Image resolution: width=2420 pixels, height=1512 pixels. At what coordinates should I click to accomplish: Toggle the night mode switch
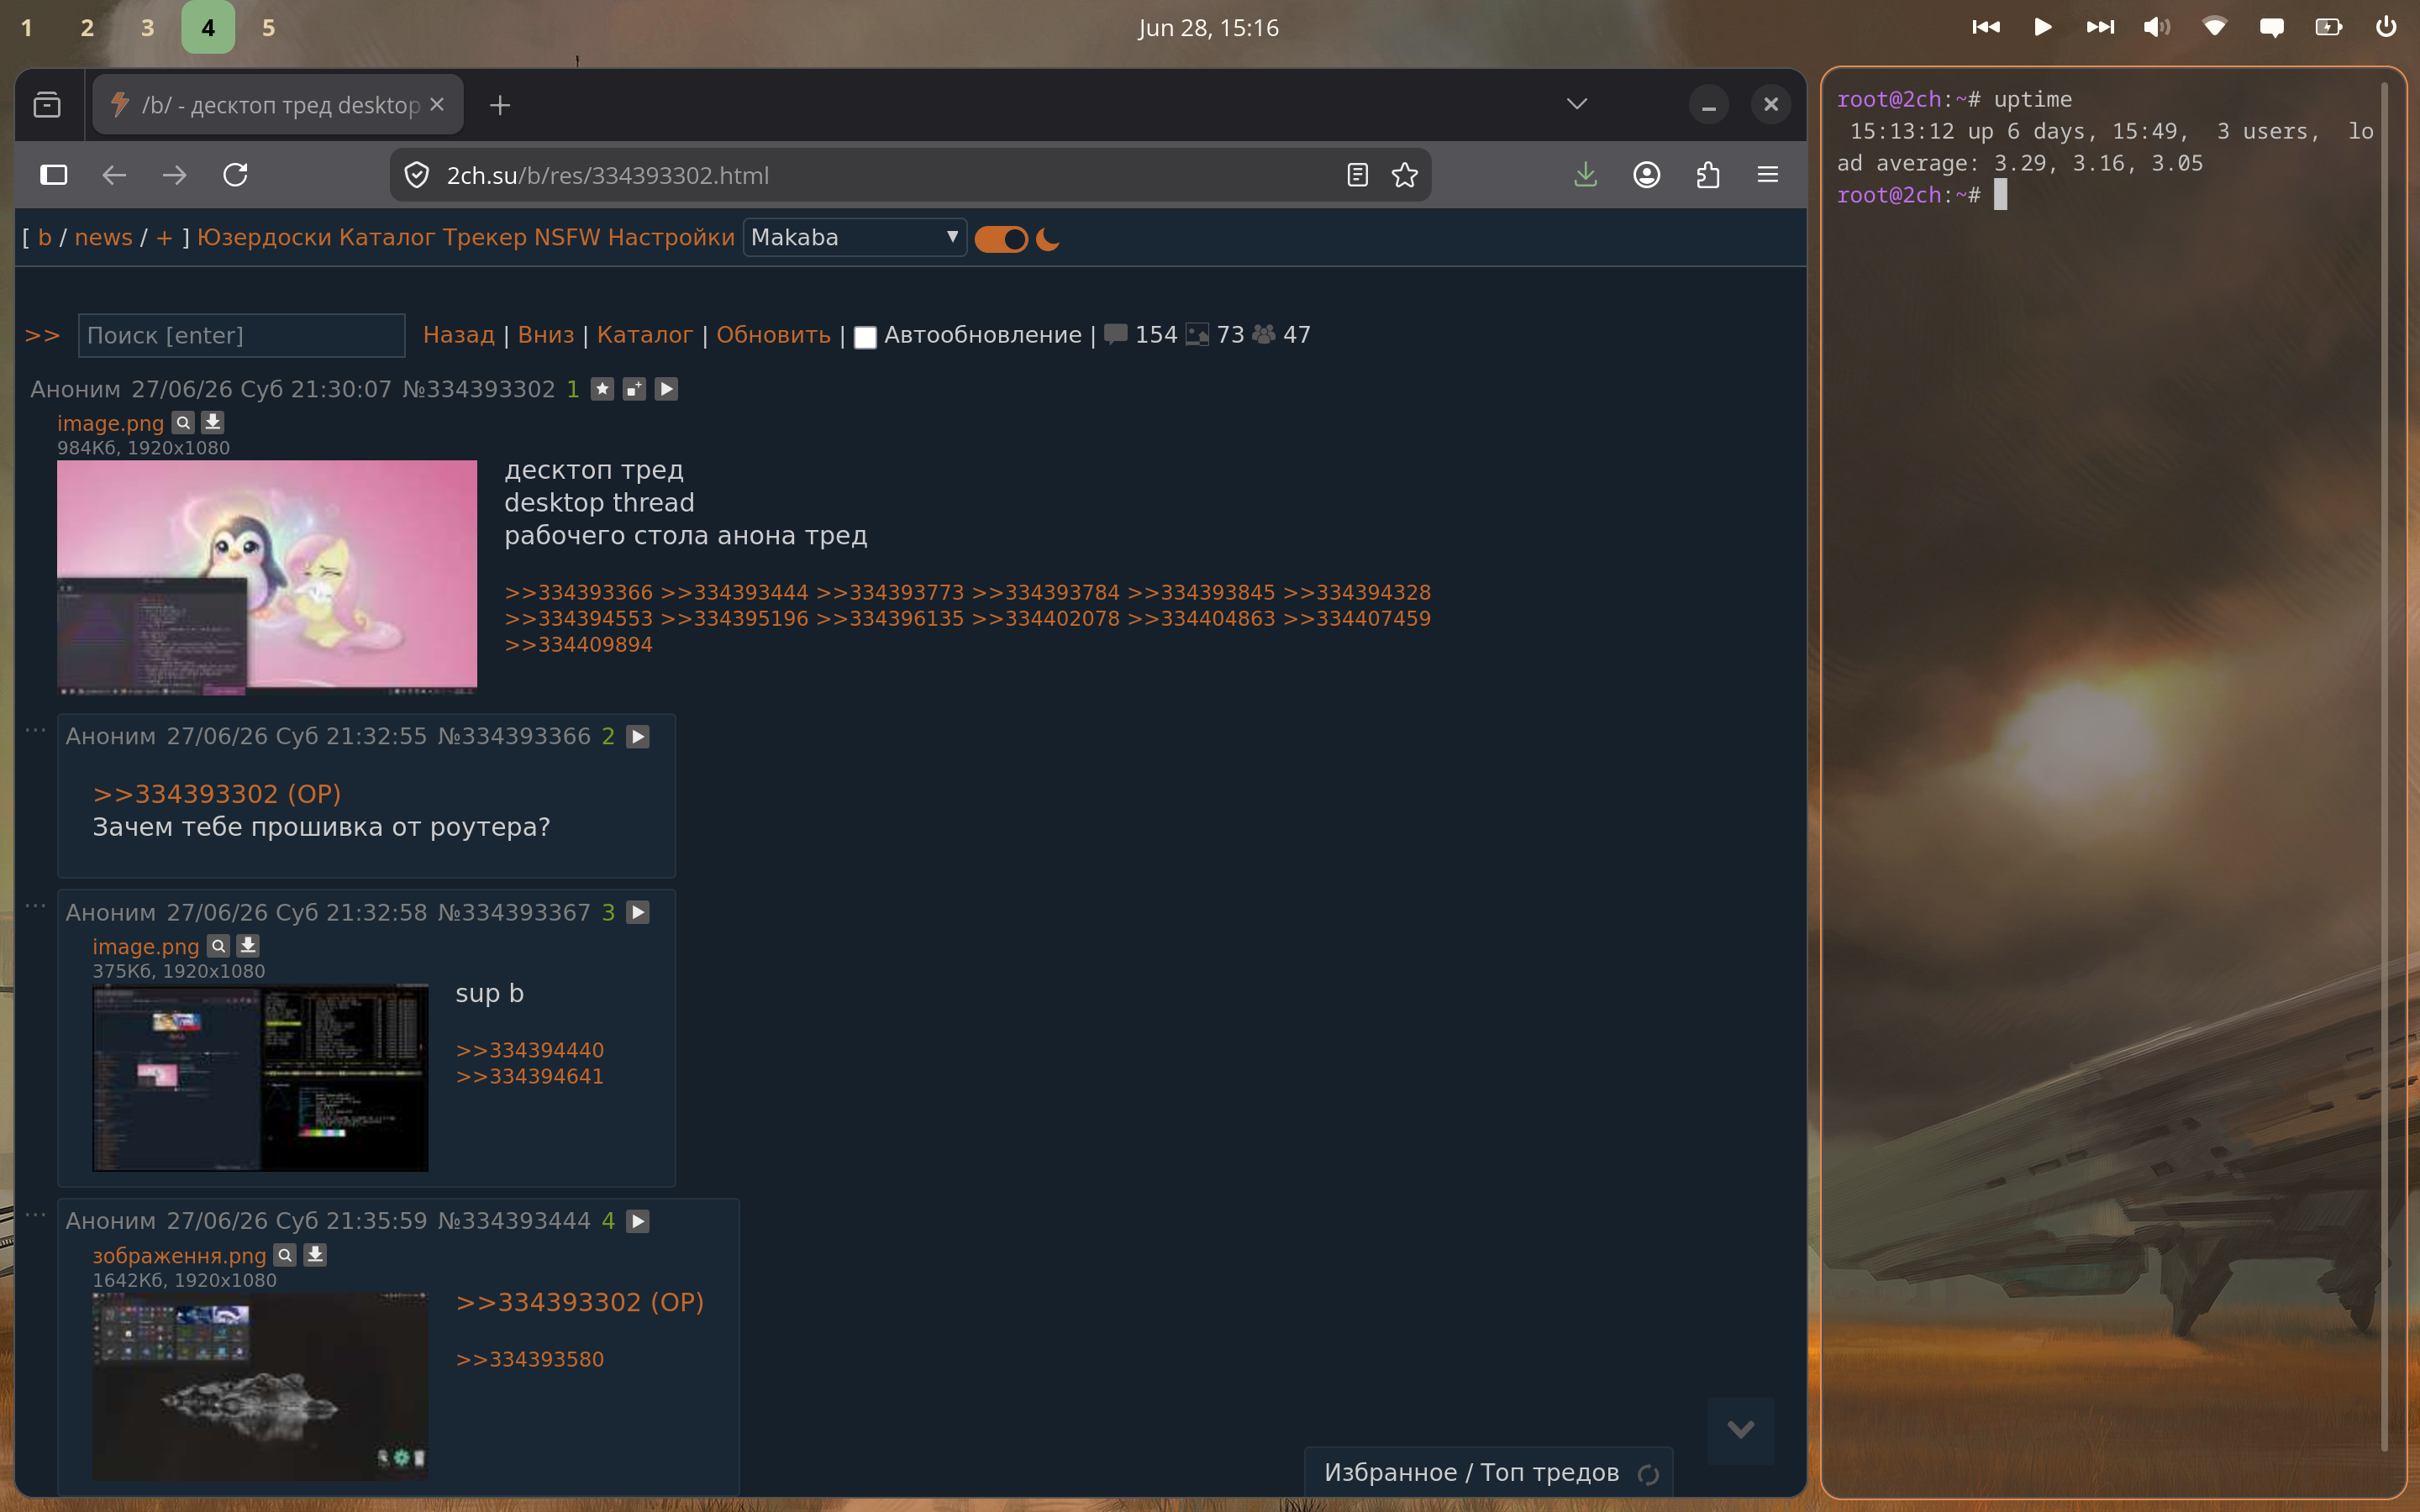pyautogui.click(x=1001, y=239)
